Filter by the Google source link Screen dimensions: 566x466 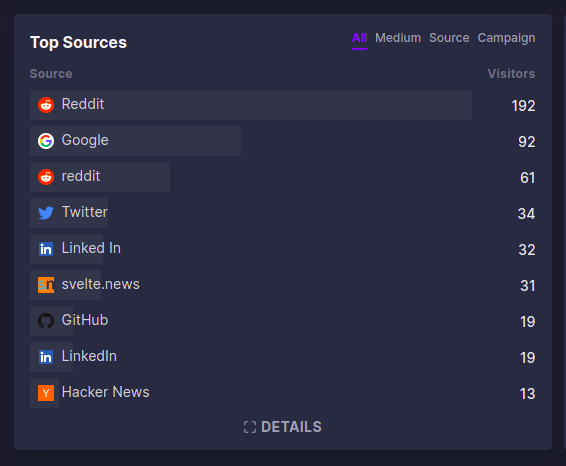[x=85, y=140]
